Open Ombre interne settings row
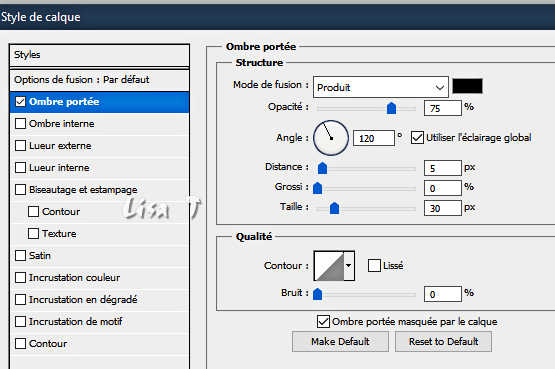555x369 pixels. [x=99, y=124]
